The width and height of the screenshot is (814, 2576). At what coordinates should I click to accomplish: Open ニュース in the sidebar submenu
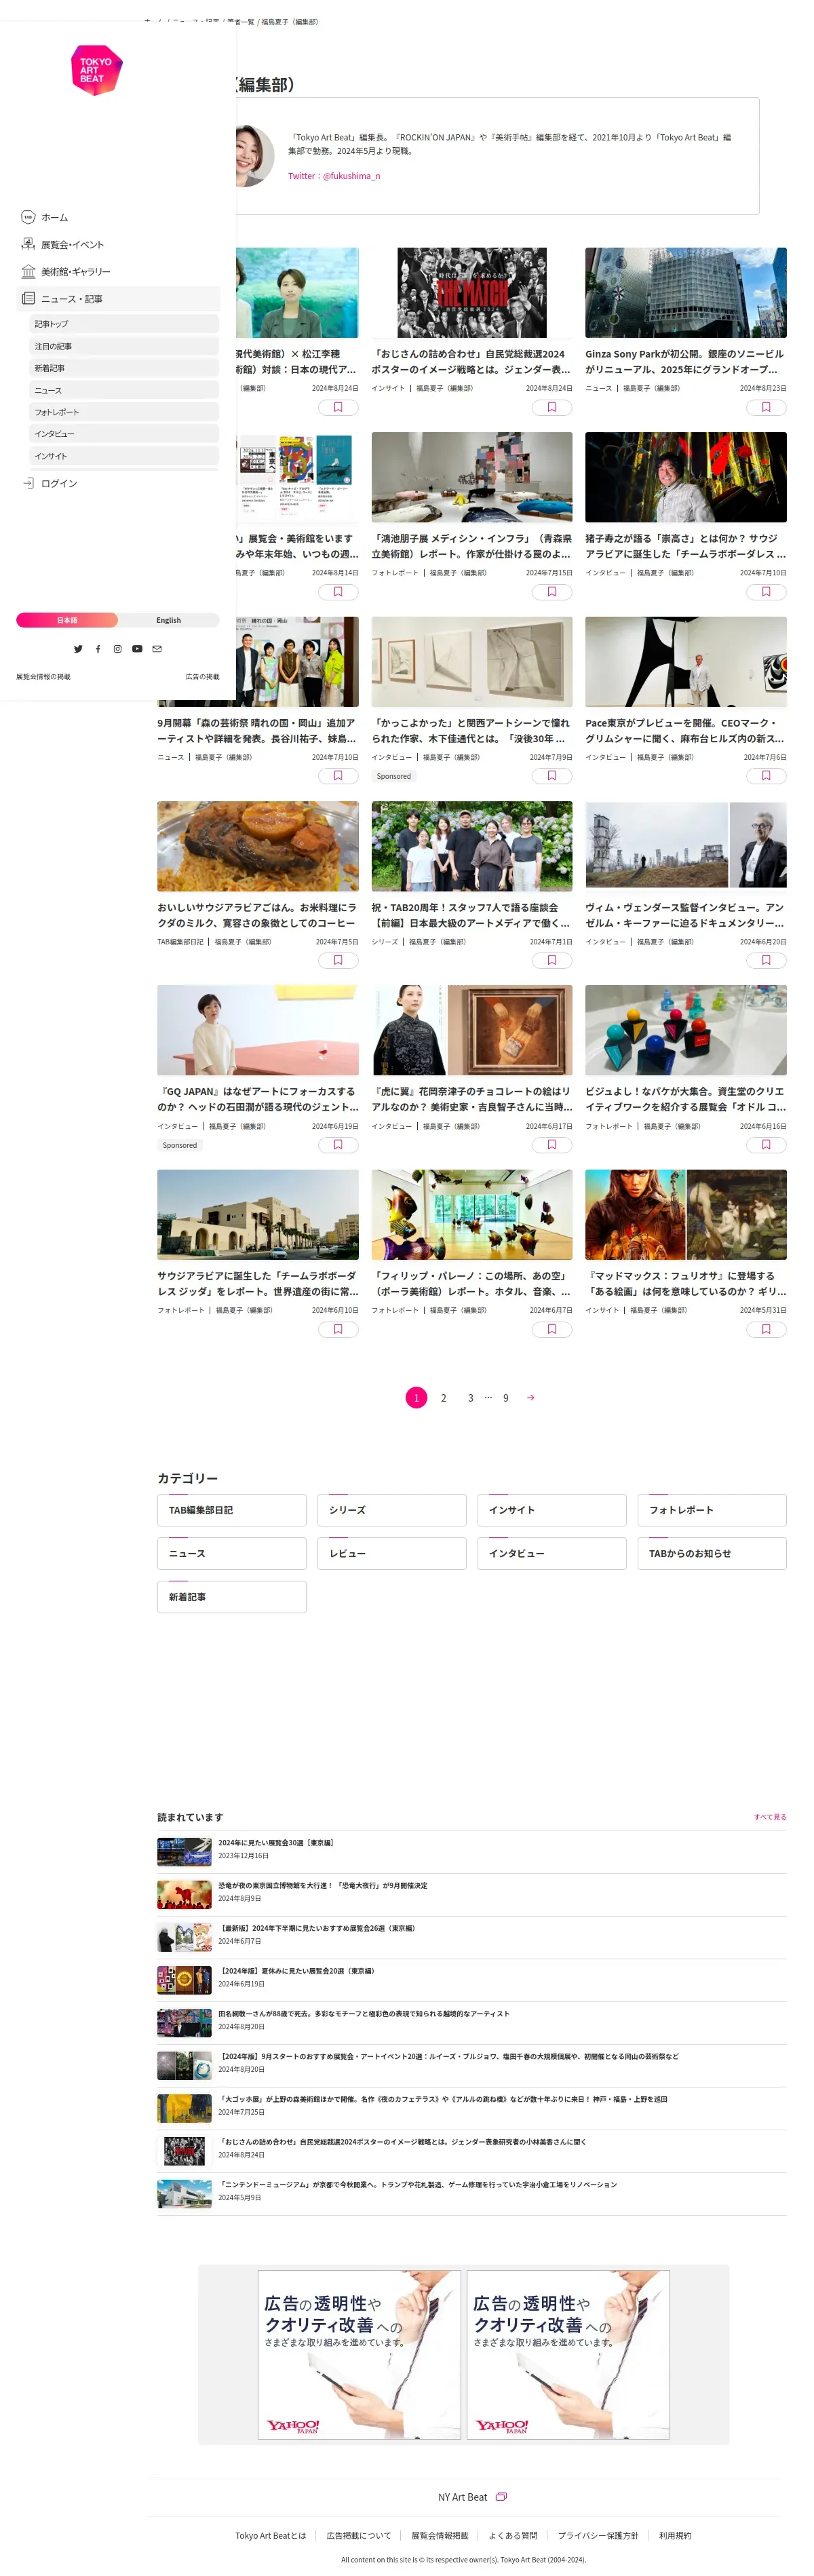click(x=124, y=390)
